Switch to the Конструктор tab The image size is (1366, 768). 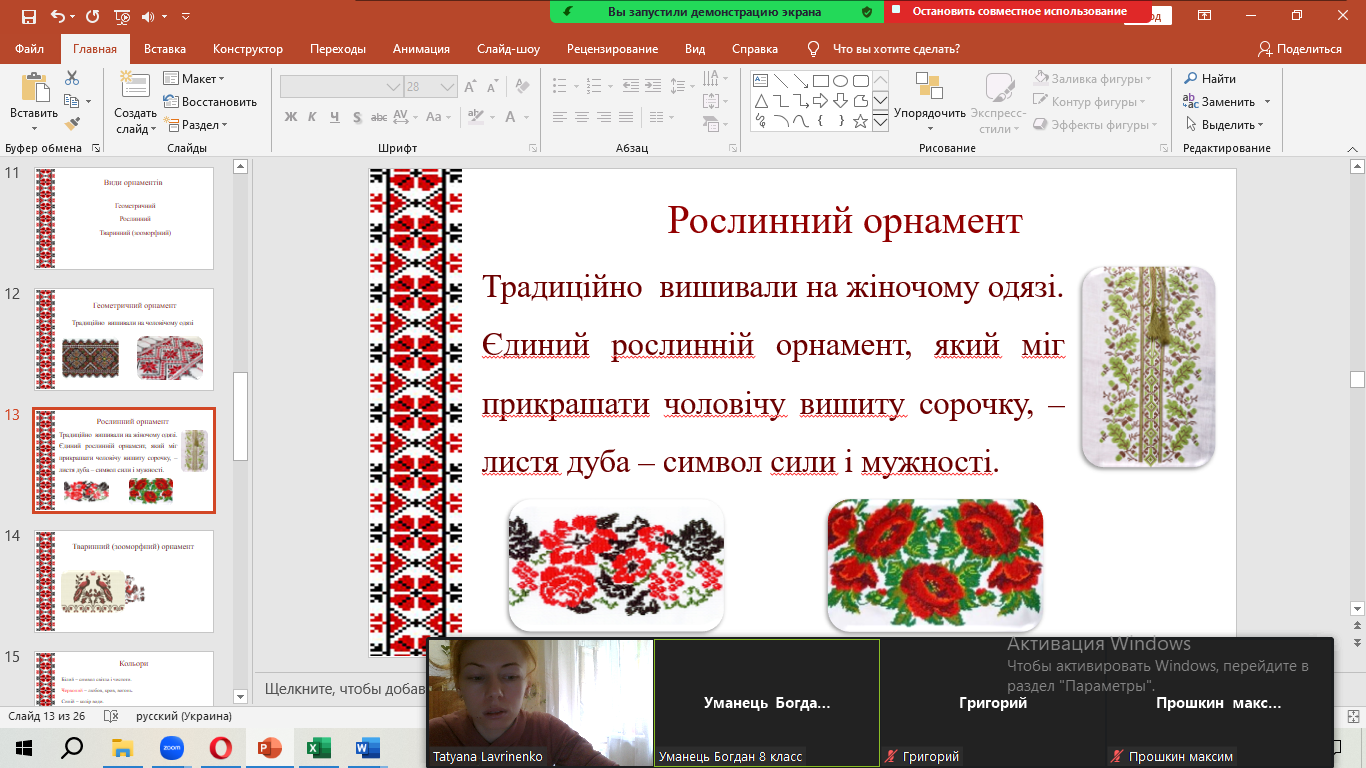coord(248,49)
